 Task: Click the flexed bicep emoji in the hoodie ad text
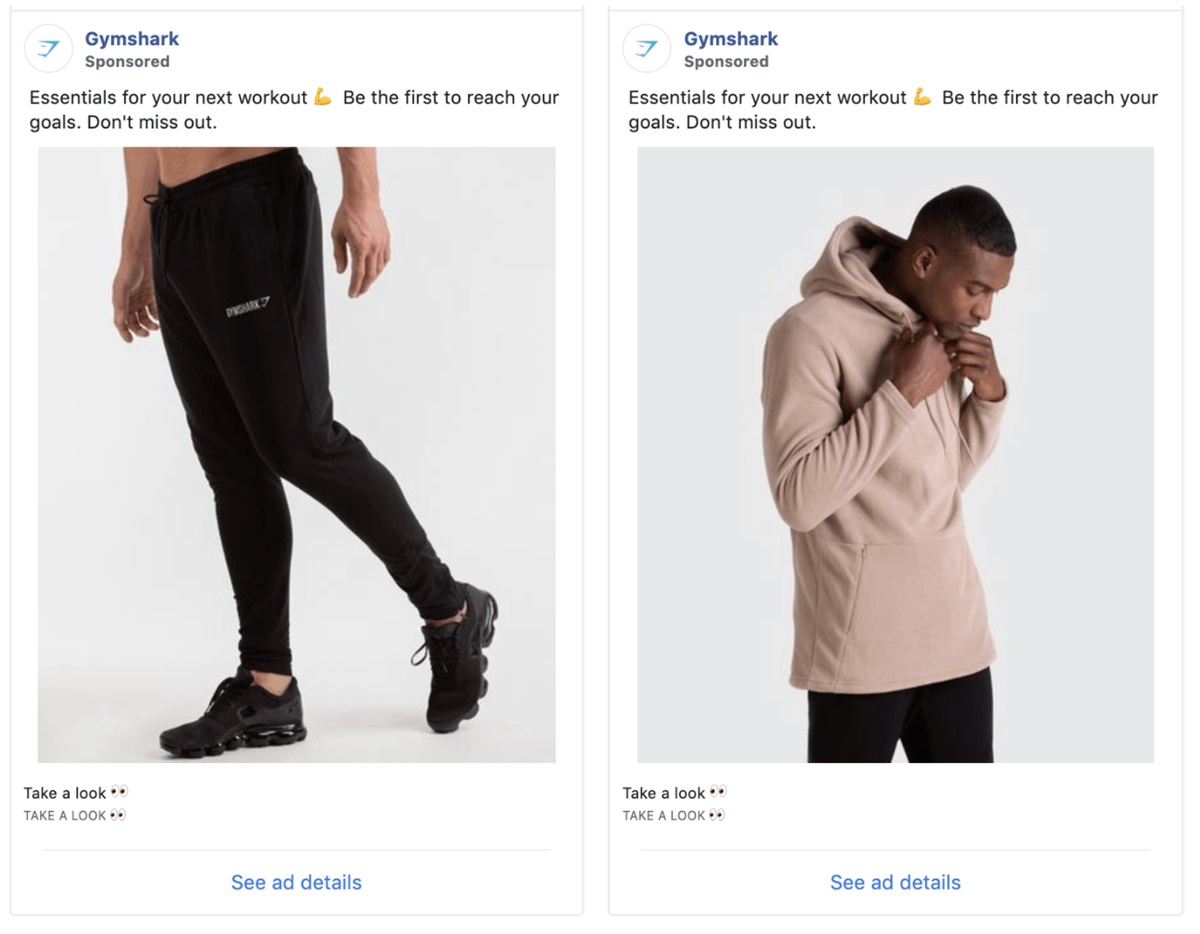[922, 98]
